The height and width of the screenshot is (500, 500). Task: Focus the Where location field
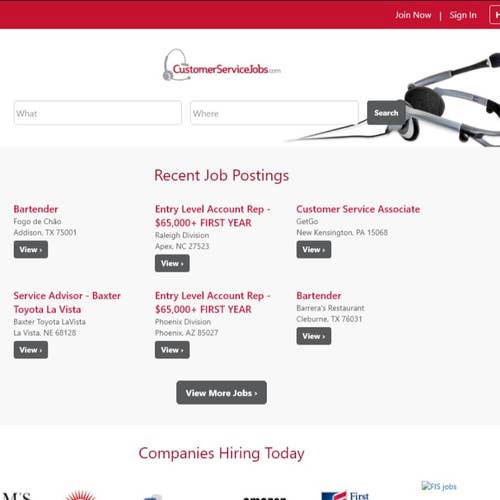click(x=274, y=113)
